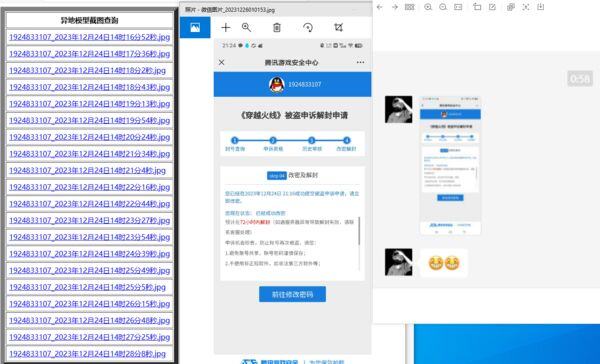Open the screenshot thumbnail in the chat
Image resolution: width=600 pixels, height=364 pixels.
click(x=450, y=165)
